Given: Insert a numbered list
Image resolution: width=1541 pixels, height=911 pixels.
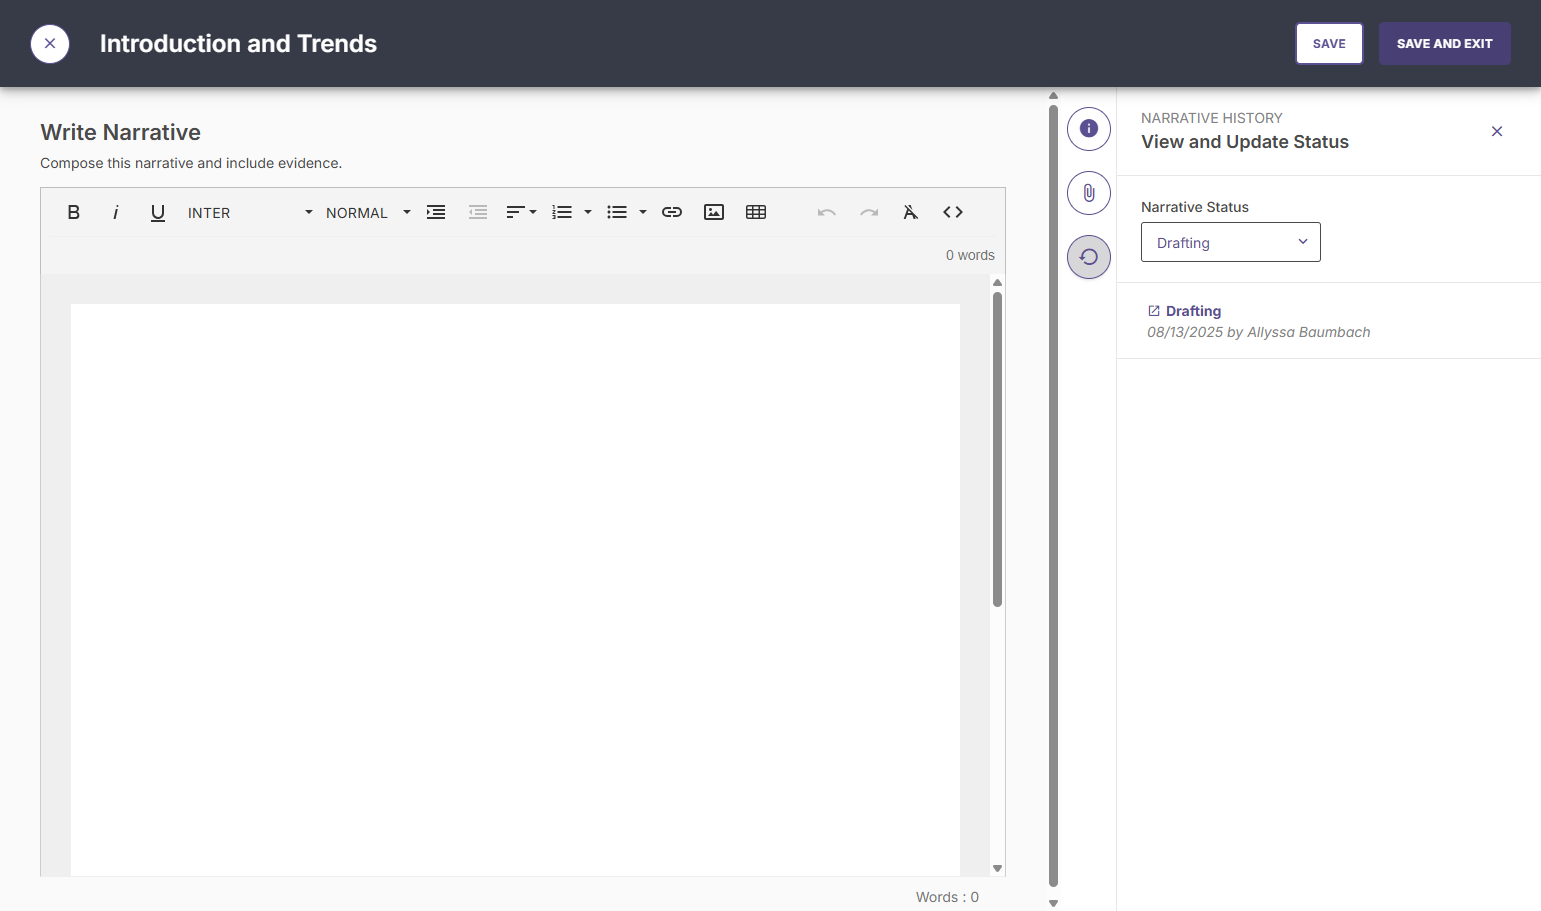Looking at the screenshot, I should [x=562, y=212].
